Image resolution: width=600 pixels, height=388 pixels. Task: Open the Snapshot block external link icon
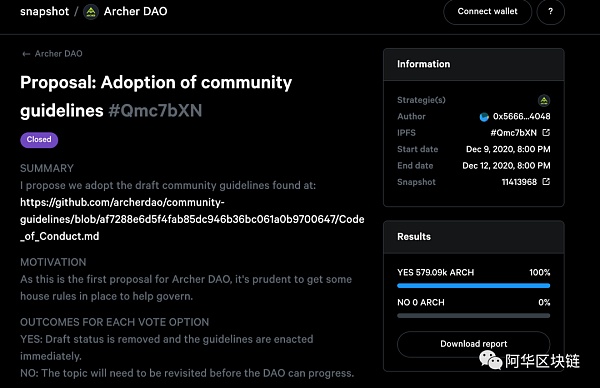tap(546, 181)
